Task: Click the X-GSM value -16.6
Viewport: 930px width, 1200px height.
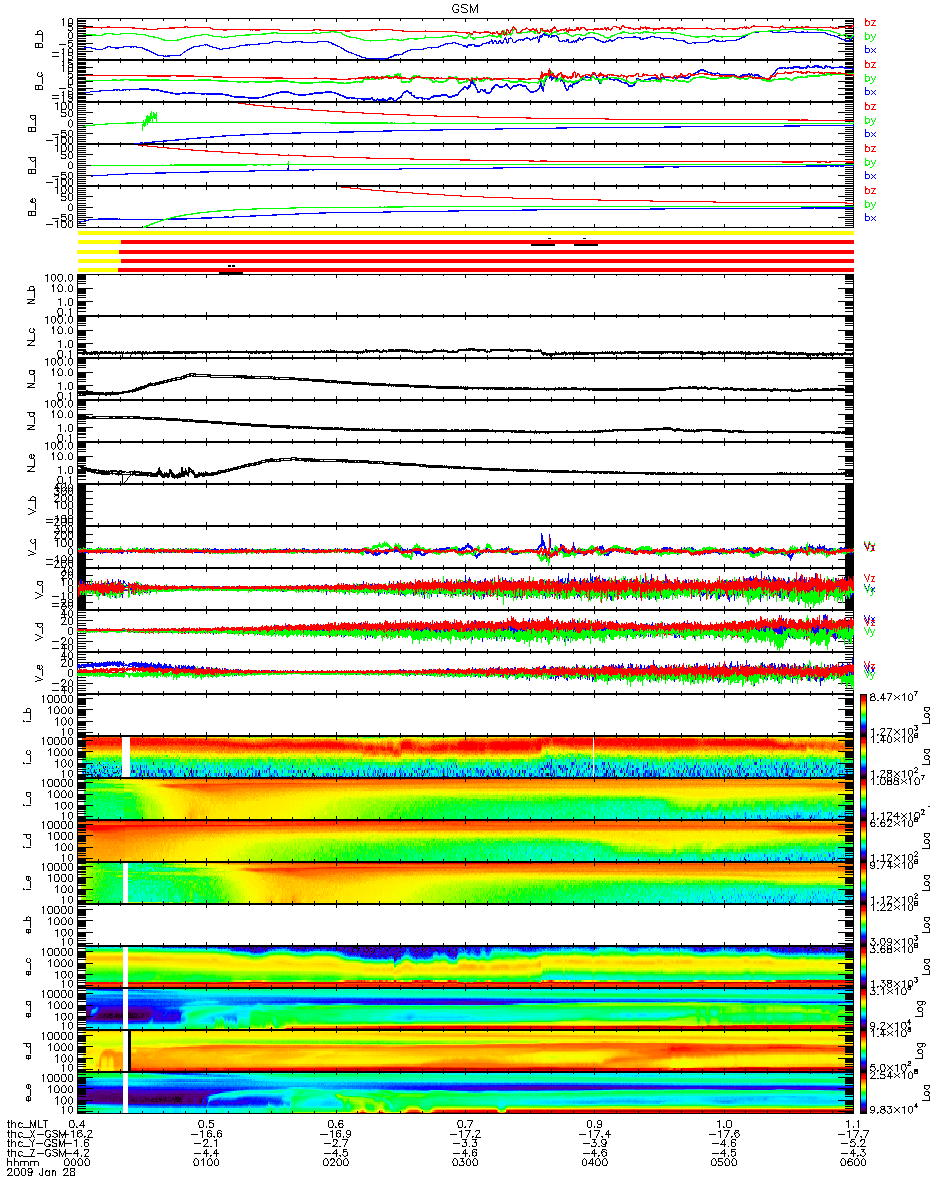Action: 206,1135
